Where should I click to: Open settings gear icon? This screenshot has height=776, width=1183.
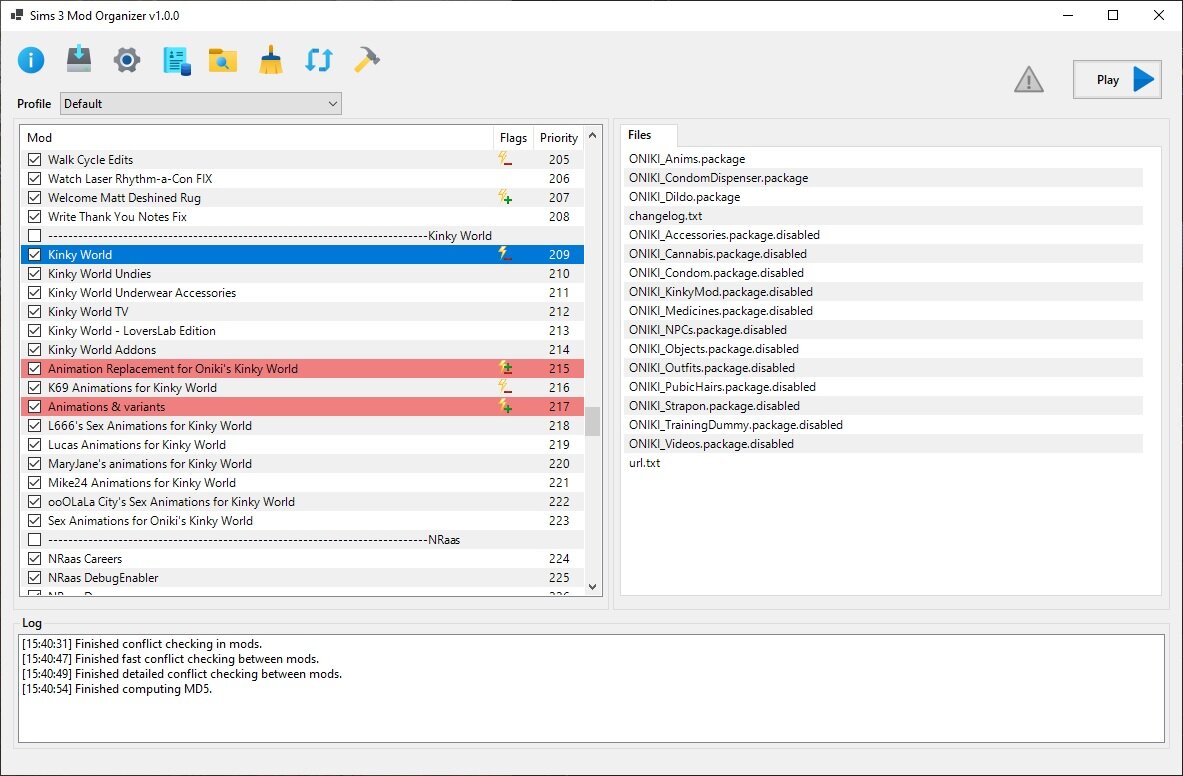[x=127, y=60]
